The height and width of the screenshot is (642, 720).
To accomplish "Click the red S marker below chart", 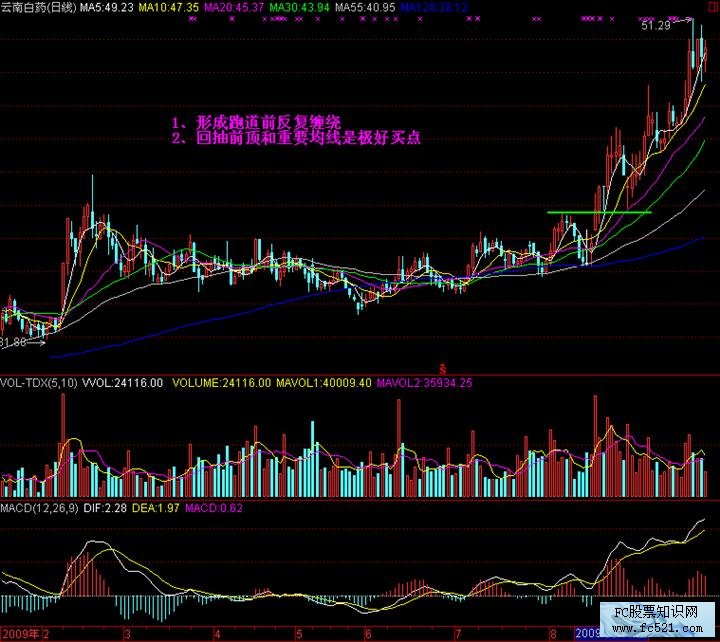I will tap(441, 367).
